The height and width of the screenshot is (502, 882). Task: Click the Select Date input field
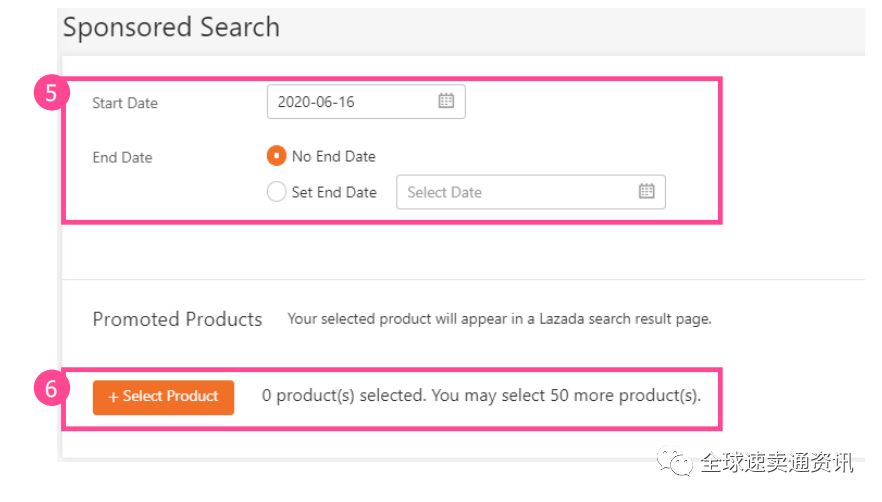coord(530,192)
